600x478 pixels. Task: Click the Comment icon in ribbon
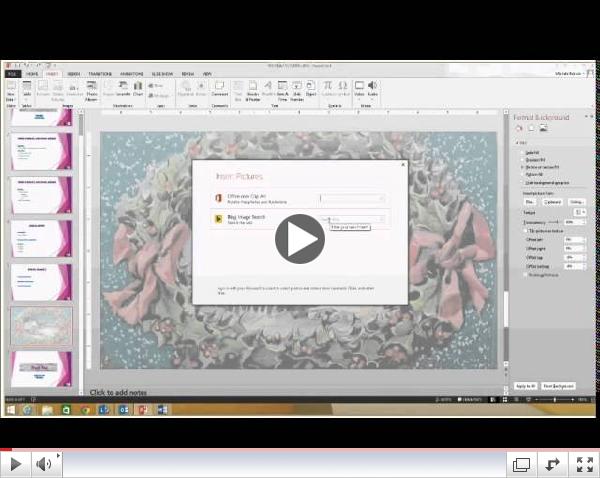tap(220, 89)
